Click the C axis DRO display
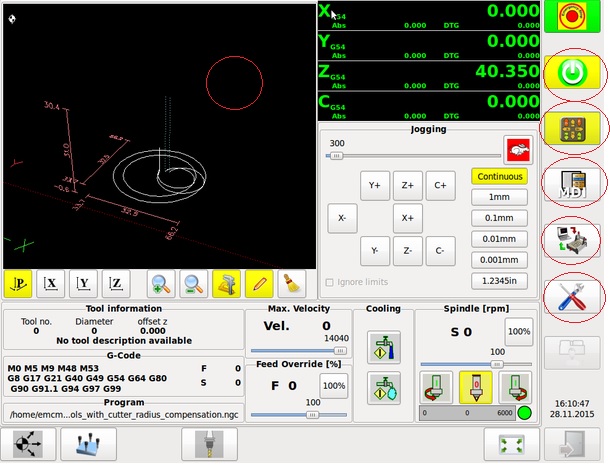 tap(429, 106)
